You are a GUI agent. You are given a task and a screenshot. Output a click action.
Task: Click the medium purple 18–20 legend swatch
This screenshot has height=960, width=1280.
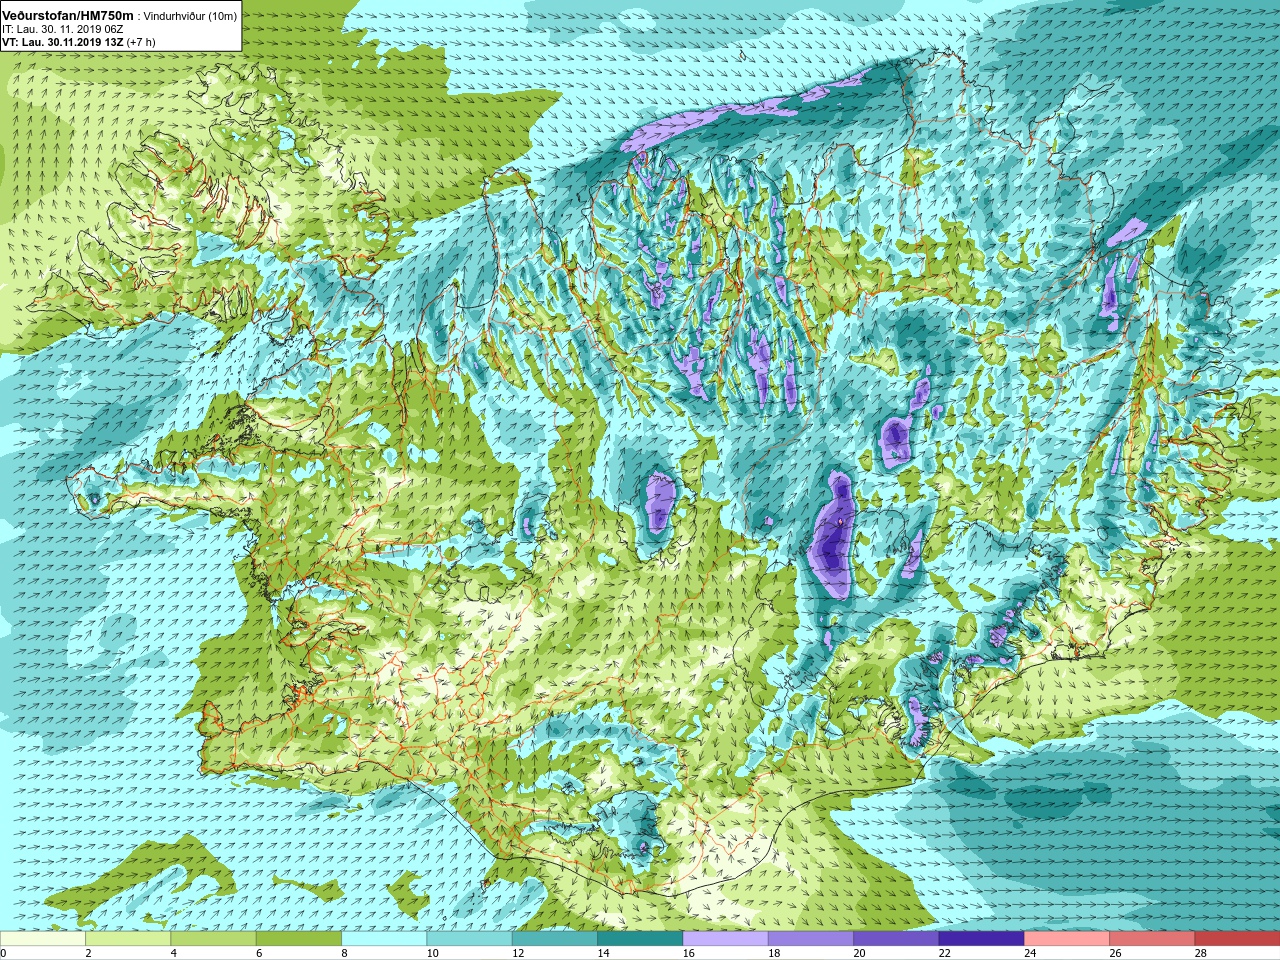pyautogui.click(x=811, y=939)
